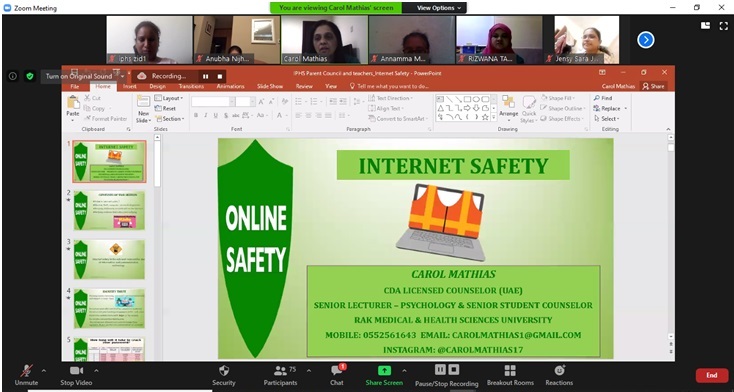Viewport: 734px width, 392px height.
Task: Click the green Share Screen icon
Action: click(384, 370)
